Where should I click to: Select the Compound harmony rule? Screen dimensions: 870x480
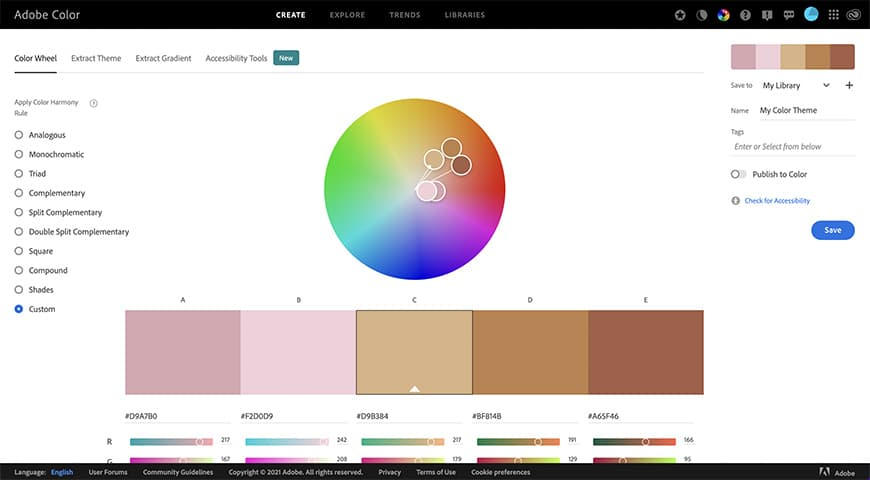(x=41, y=270)
